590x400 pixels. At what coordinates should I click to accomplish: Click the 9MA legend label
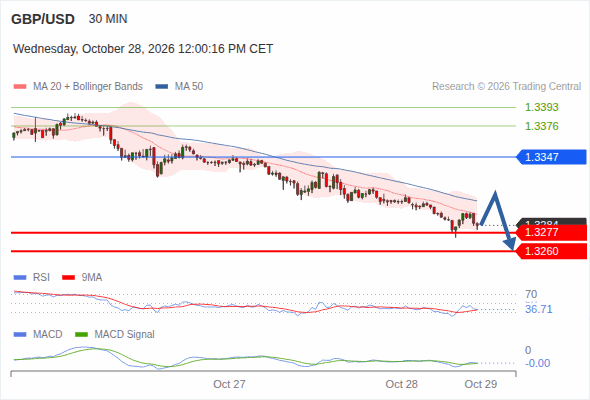coord(92,278)
